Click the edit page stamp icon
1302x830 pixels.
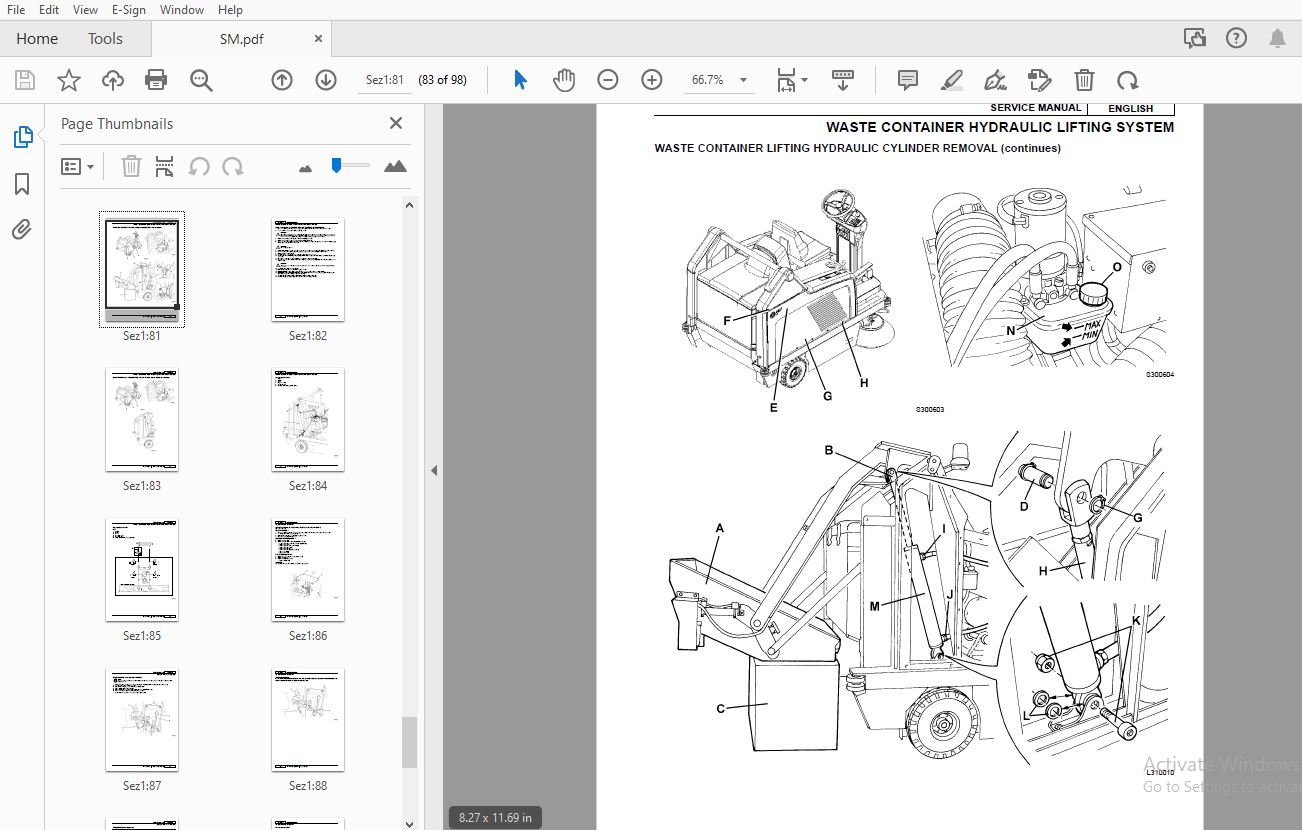pos(1040,80)
